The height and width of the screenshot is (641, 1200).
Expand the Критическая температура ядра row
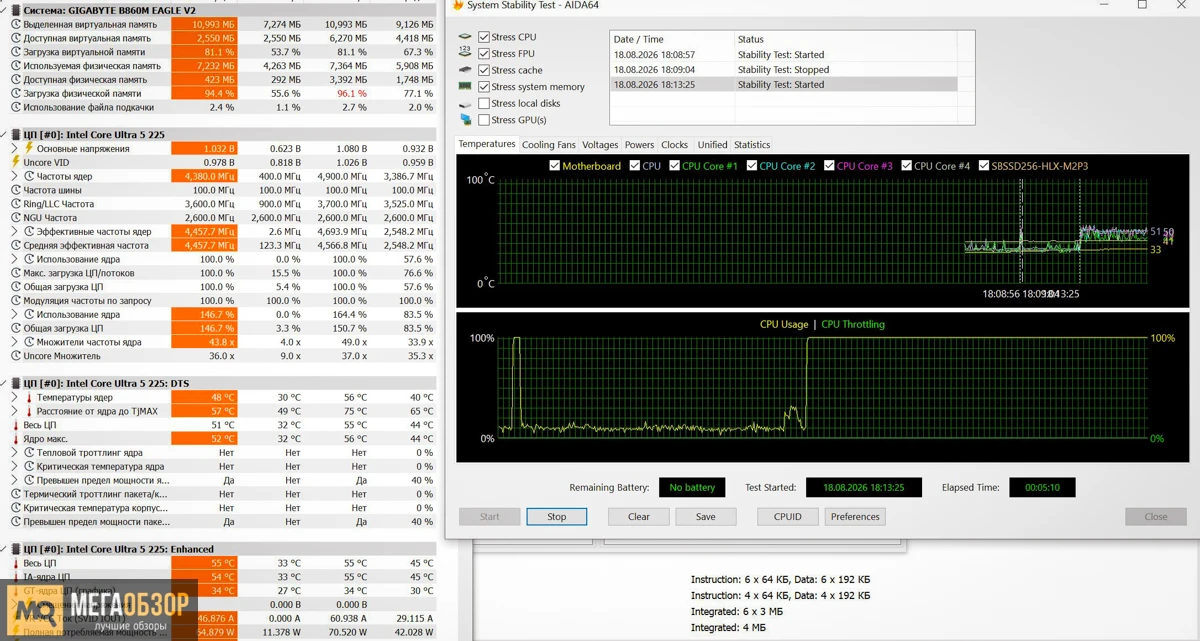tap(14, 466)
